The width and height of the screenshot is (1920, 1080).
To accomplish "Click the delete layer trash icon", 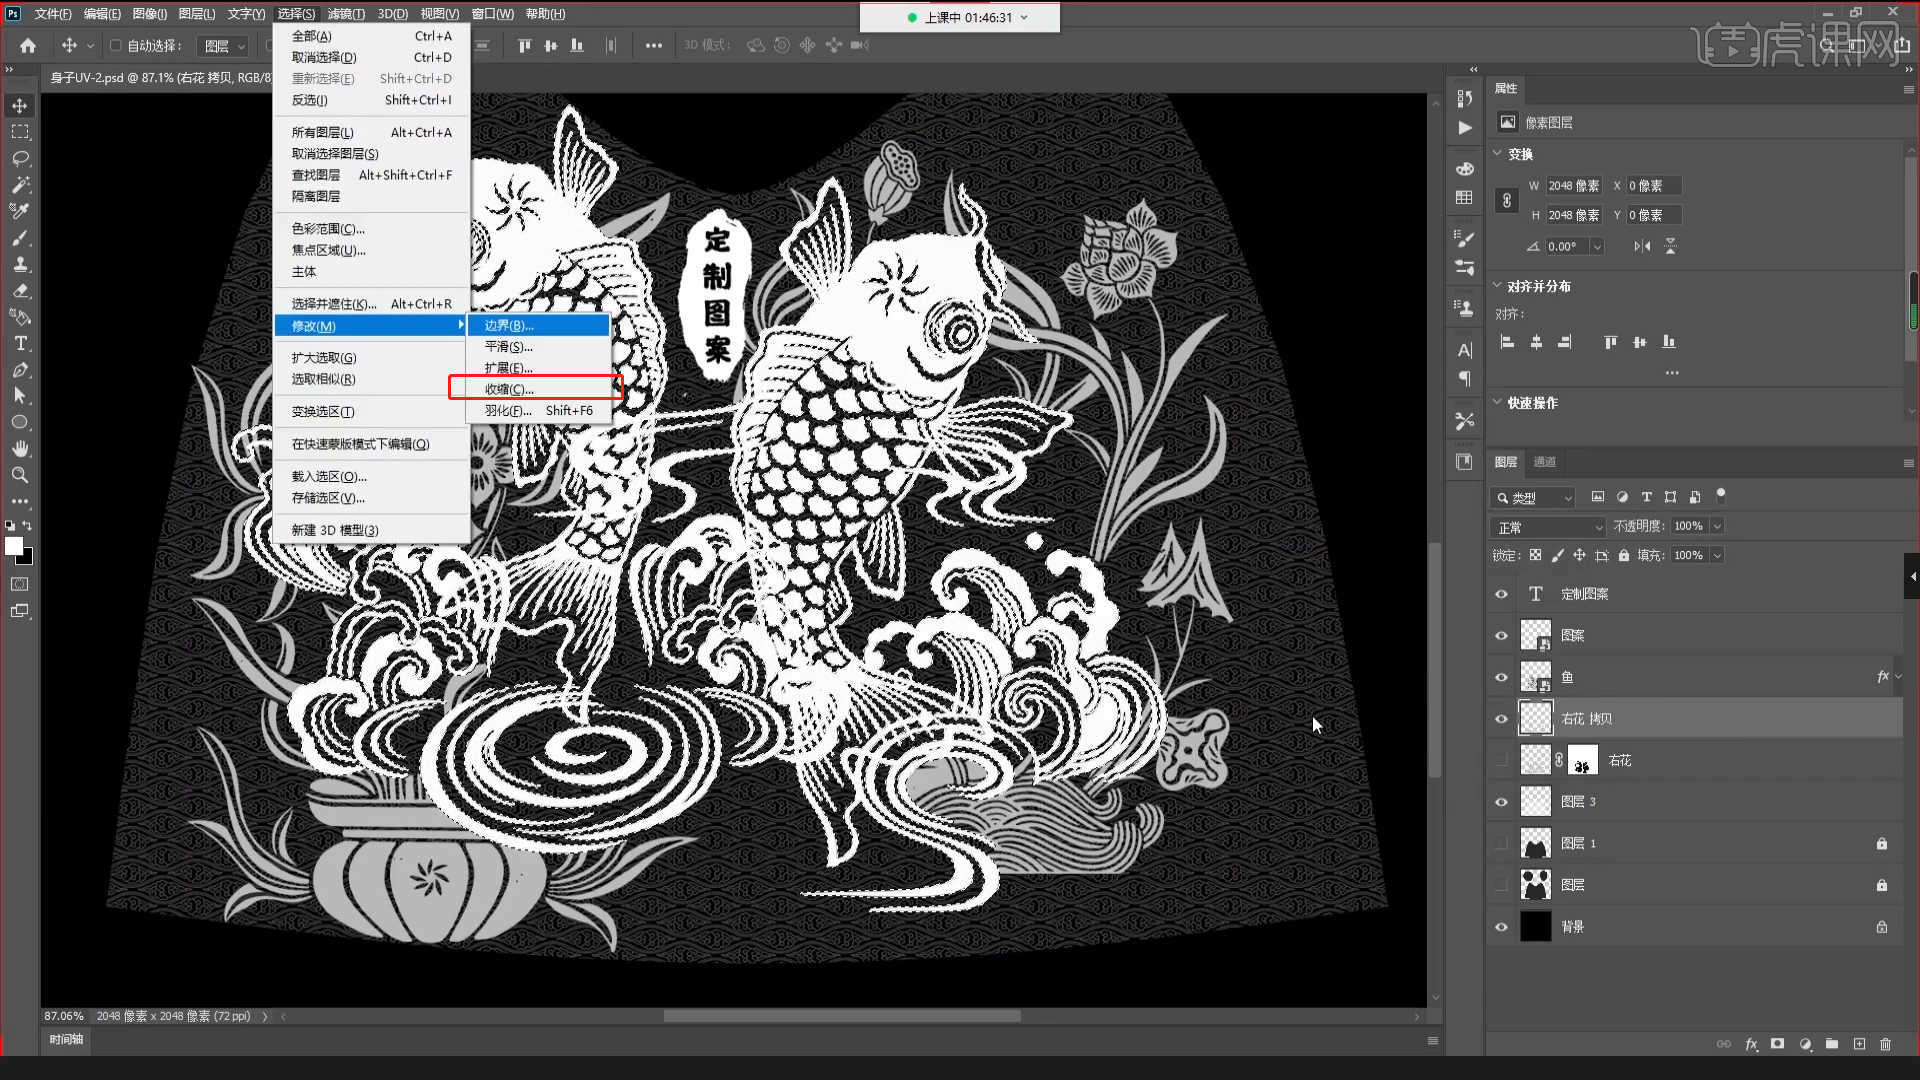I will pyautogui.click(x=1886, y=1044).
